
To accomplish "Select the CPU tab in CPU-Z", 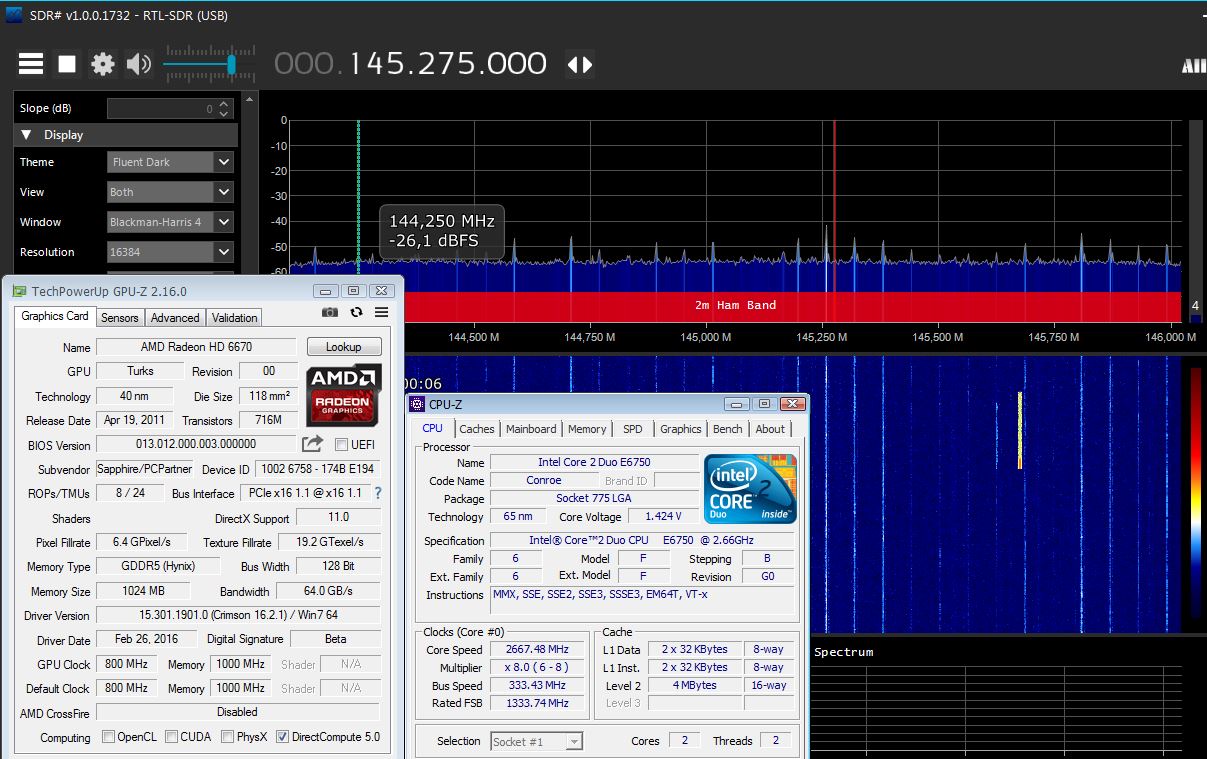I will click(x=432, y=428).
